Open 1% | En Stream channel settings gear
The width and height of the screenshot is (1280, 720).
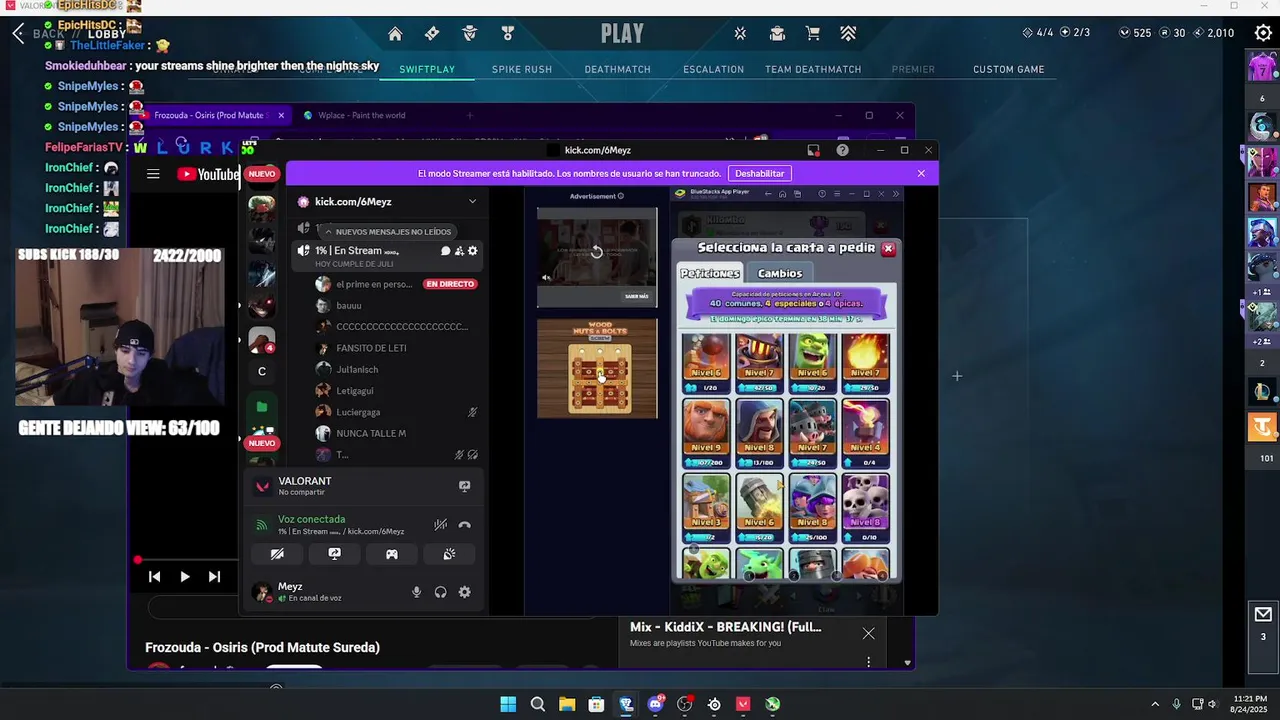coord(473,251)
